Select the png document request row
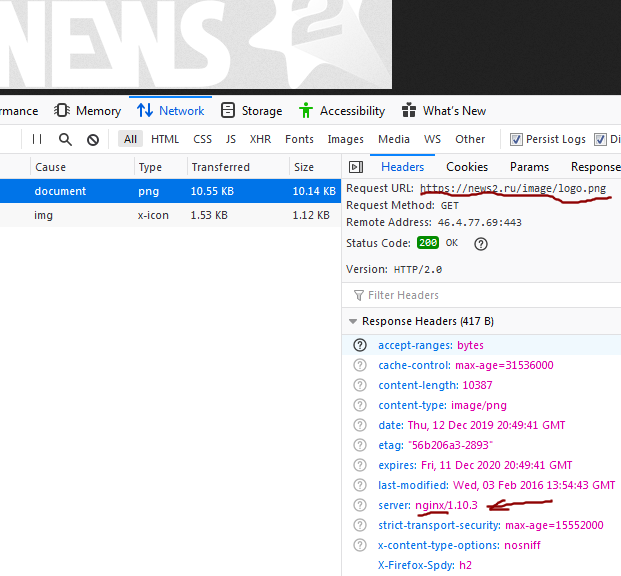 [170, 191]
